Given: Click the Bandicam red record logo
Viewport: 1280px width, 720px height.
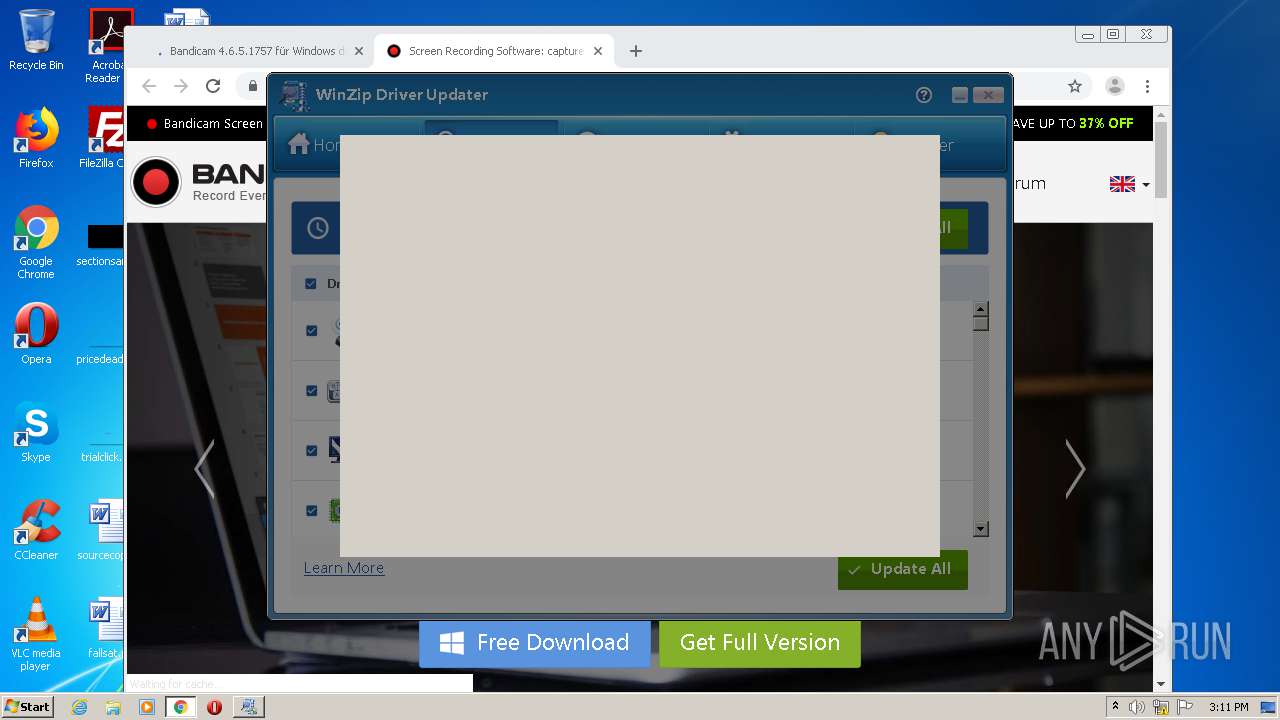Looking at the screenshot, I should pyautogui.click(x=156, y=182).
